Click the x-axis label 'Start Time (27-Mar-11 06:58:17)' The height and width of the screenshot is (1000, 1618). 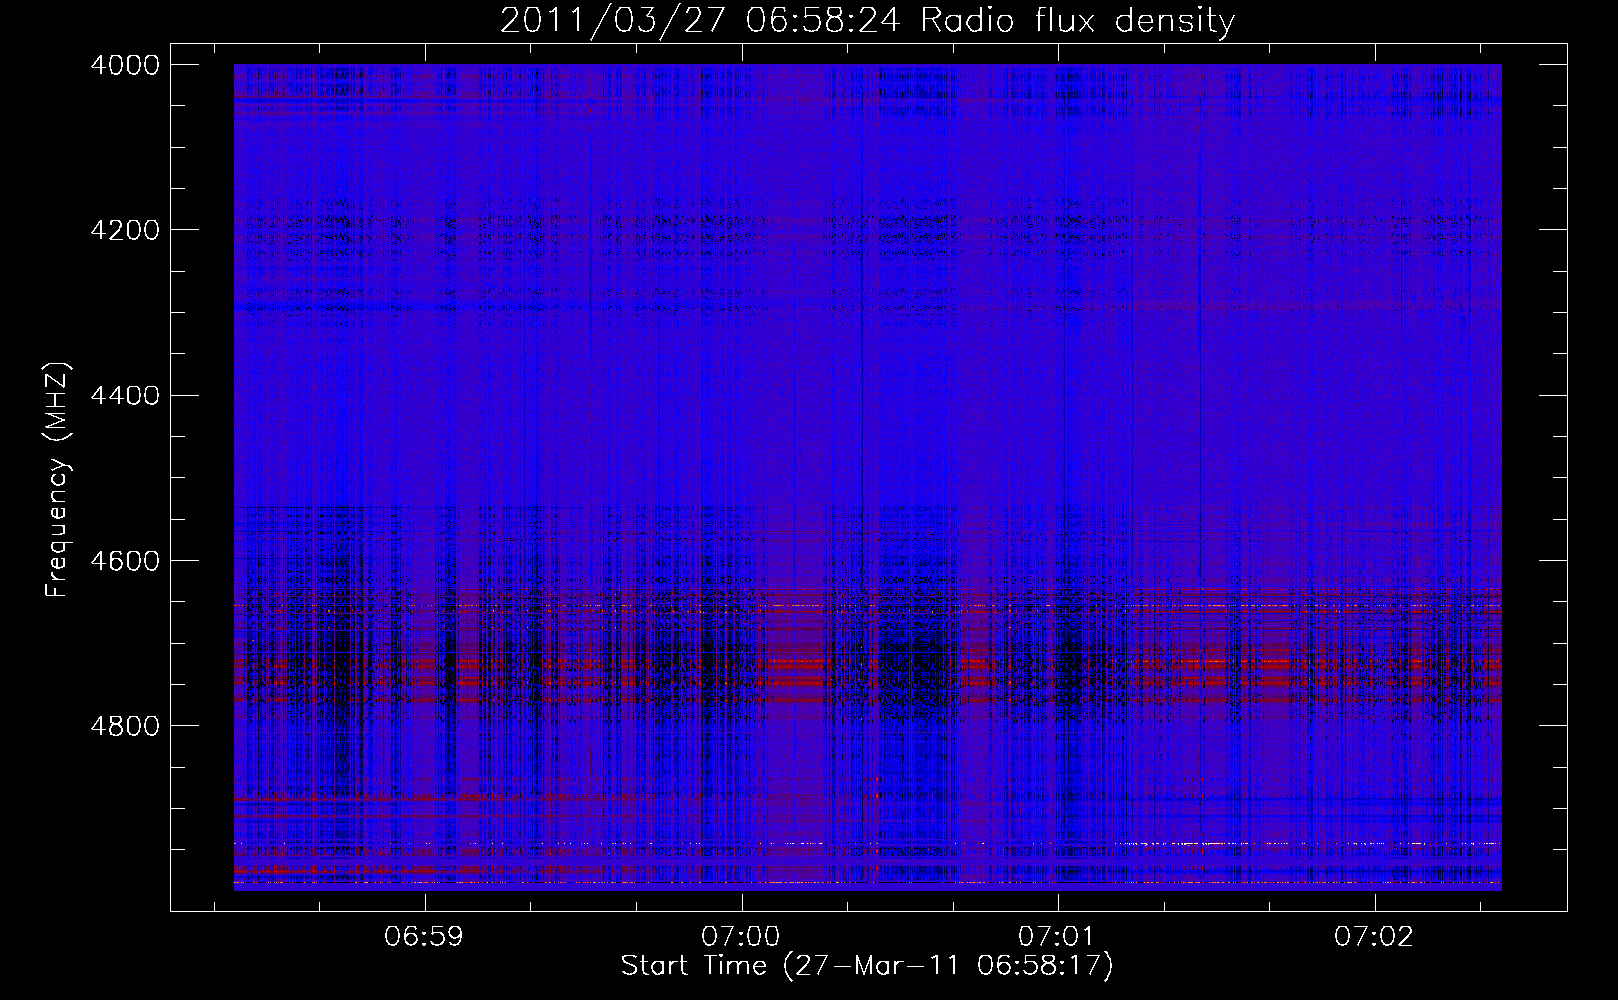867,966
